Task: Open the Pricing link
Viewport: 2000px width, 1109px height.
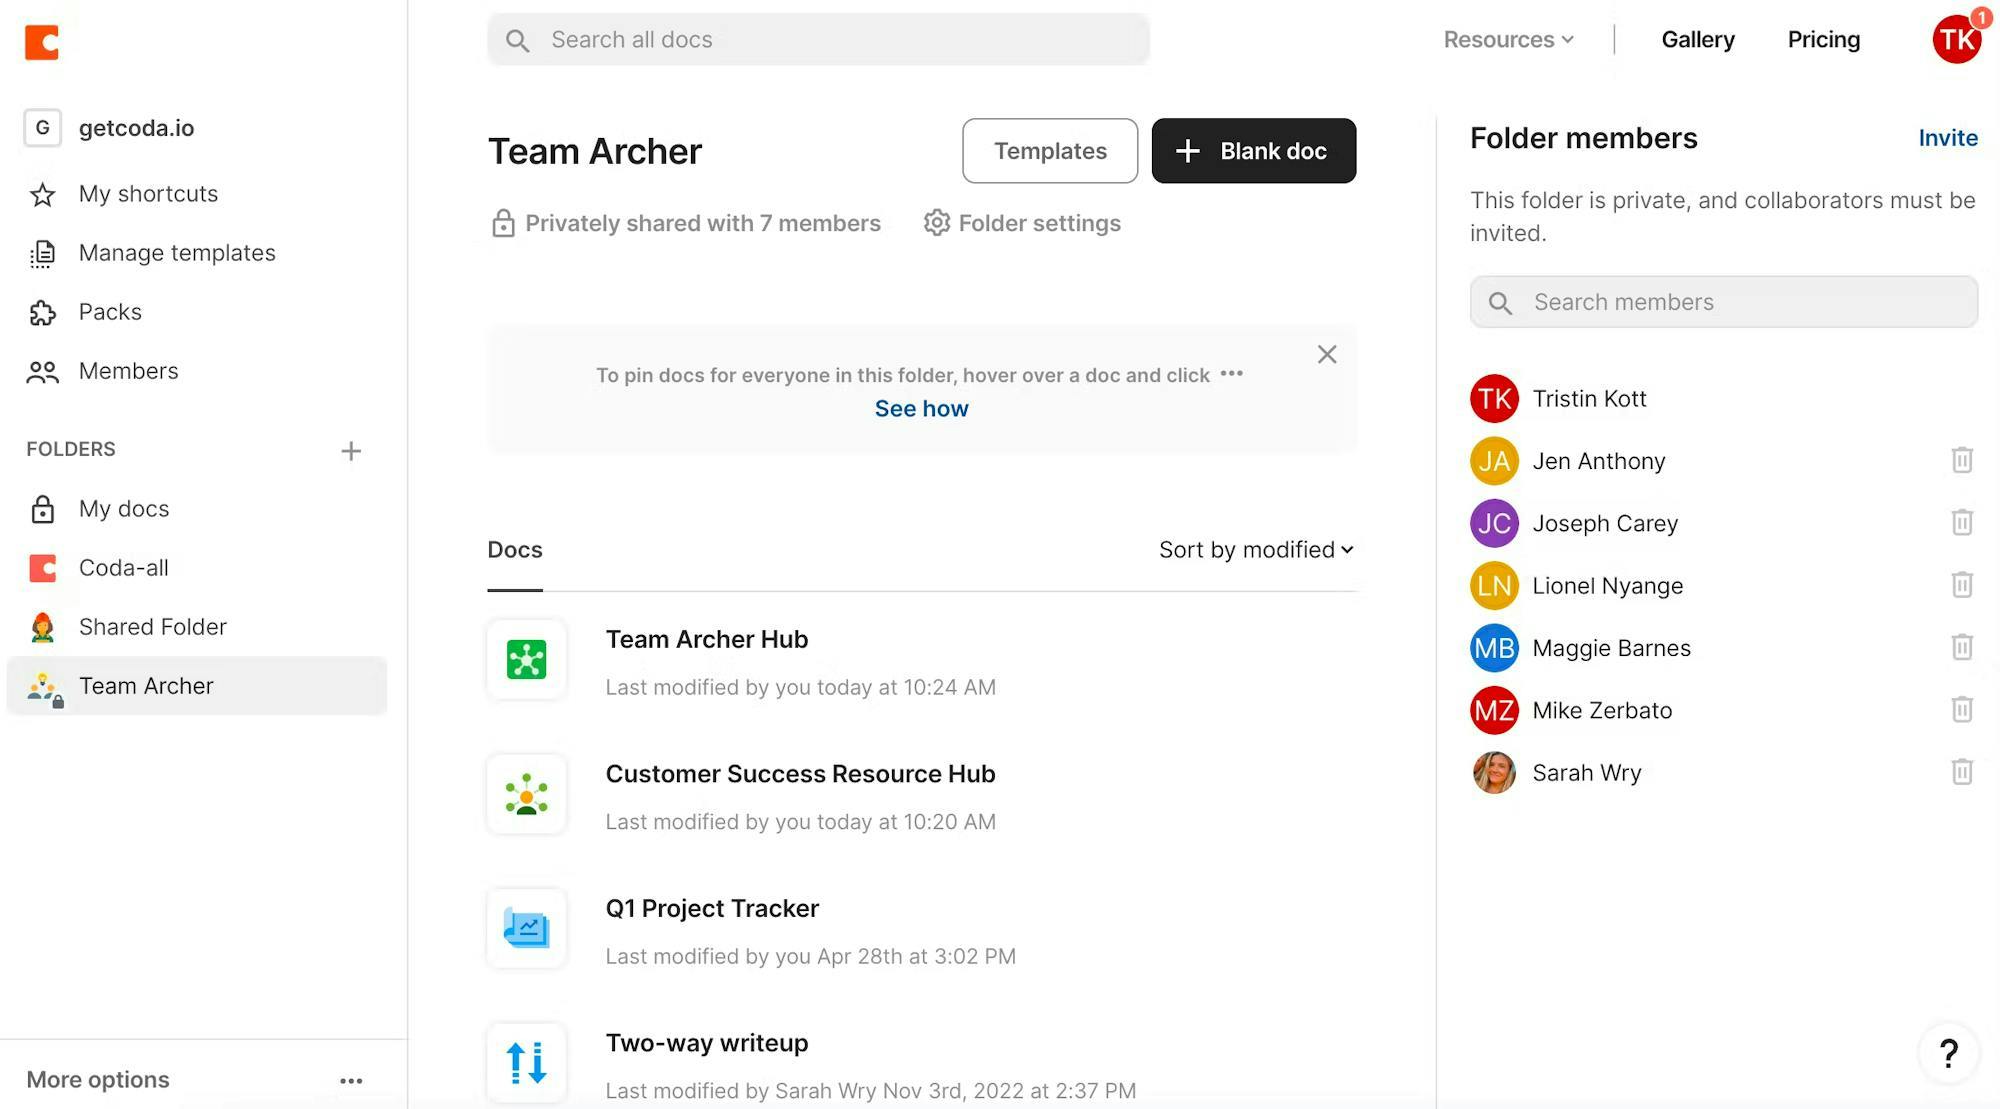Action: coord(1824,40)
